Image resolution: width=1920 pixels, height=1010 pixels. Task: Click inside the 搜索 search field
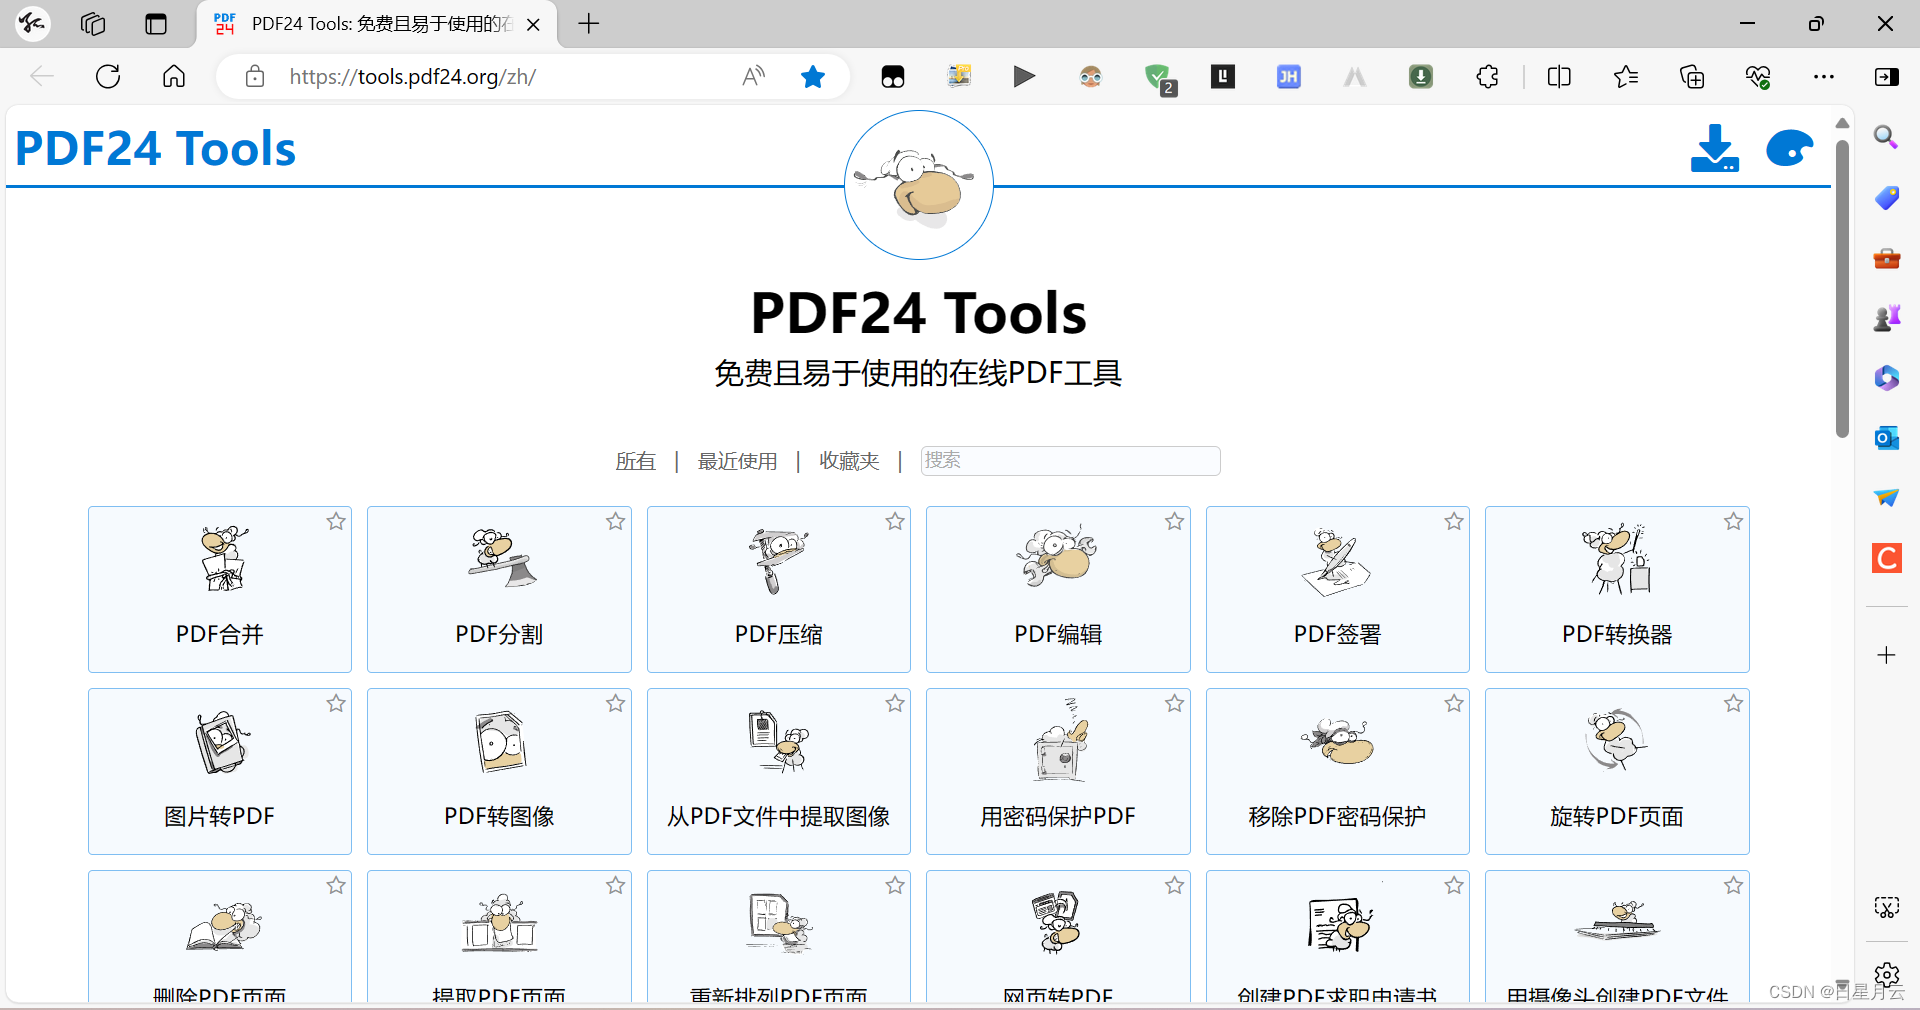coord(1069,460)
